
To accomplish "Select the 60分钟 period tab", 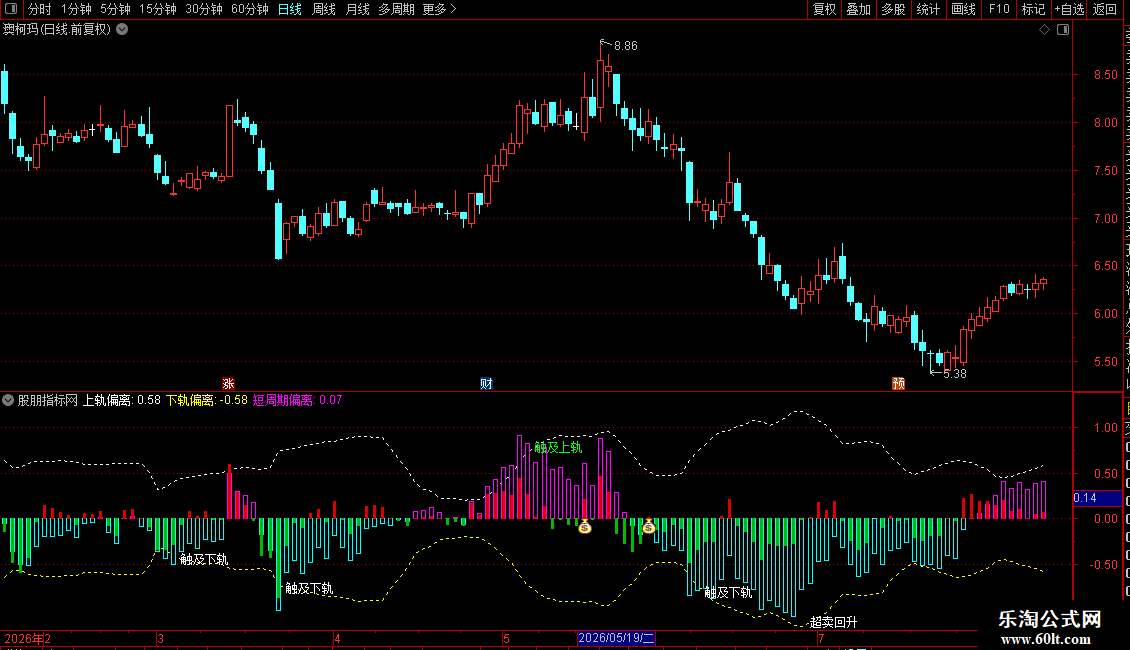I will pos(250,9).
